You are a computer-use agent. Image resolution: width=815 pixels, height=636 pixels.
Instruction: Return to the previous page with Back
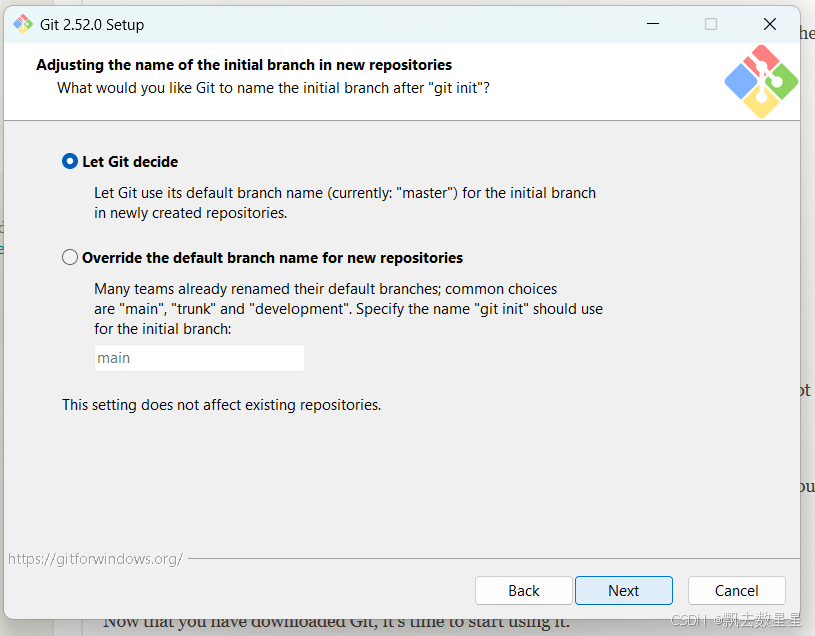(x=524, y=591)
